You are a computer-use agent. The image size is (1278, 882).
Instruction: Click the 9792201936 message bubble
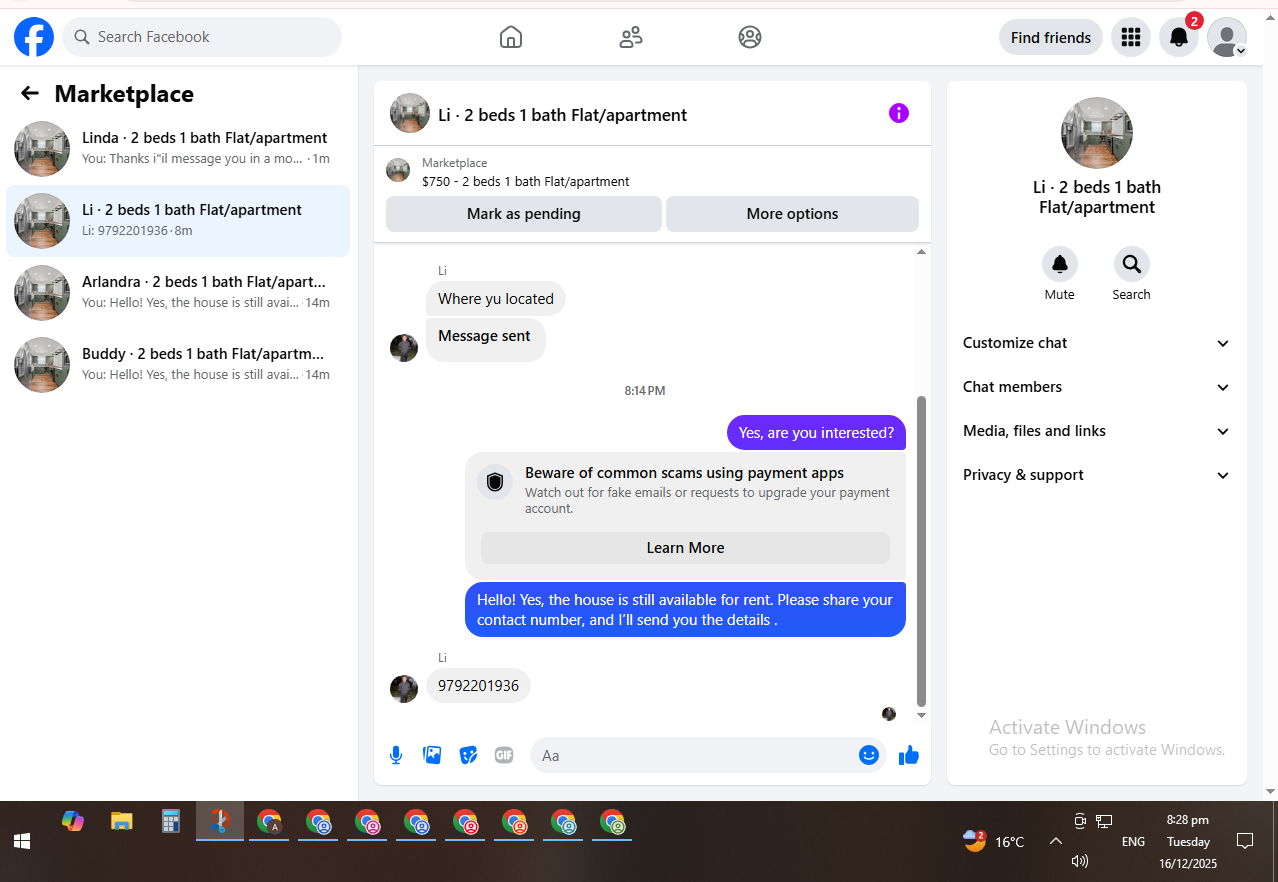(478, 686)
